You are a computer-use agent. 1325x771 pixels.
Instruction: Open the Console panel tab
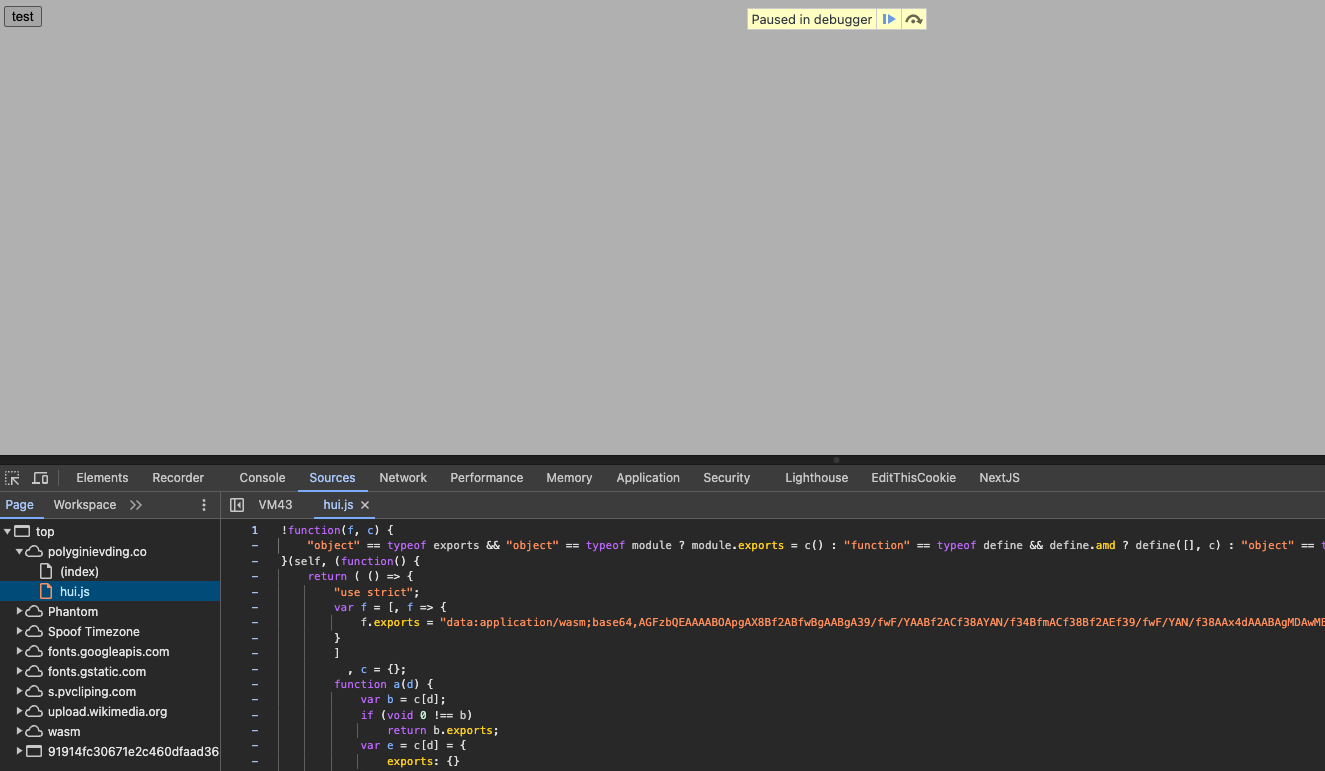262,478
